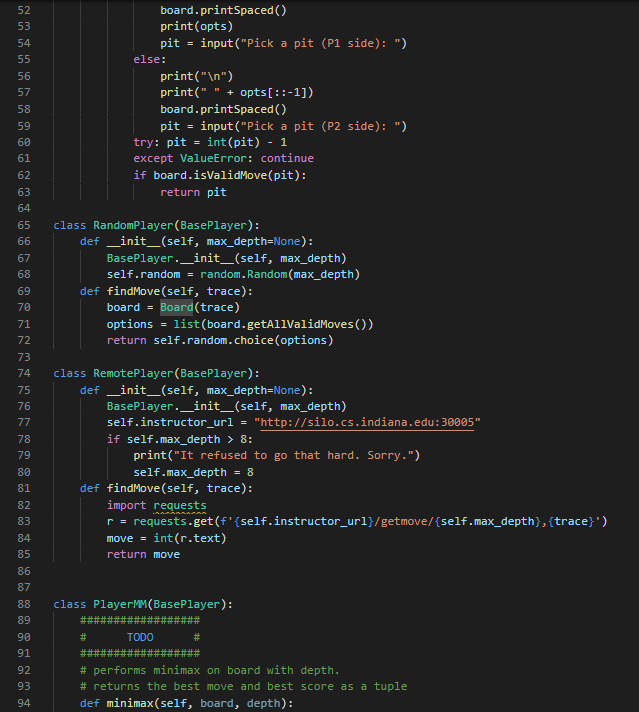Click the string "Pick a pit (P2 side): "
This screenshot has width=639, height=712.
[320, 126]
